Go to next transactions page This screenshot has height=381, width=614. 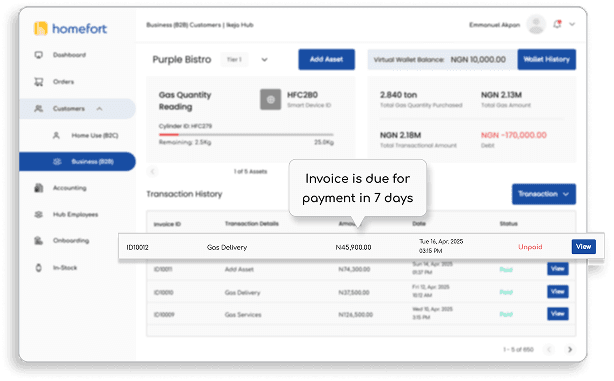(x=570, y=349)
